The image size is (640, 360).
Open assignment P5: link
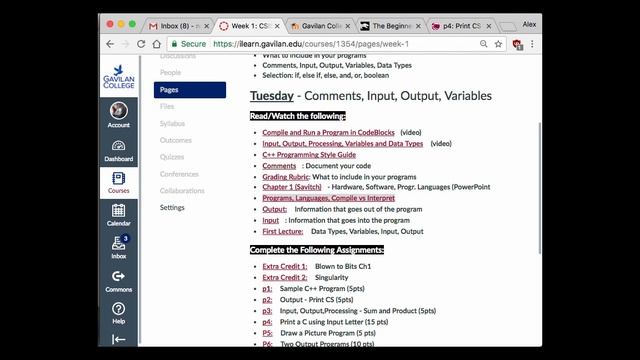click(x=267, y=333)
